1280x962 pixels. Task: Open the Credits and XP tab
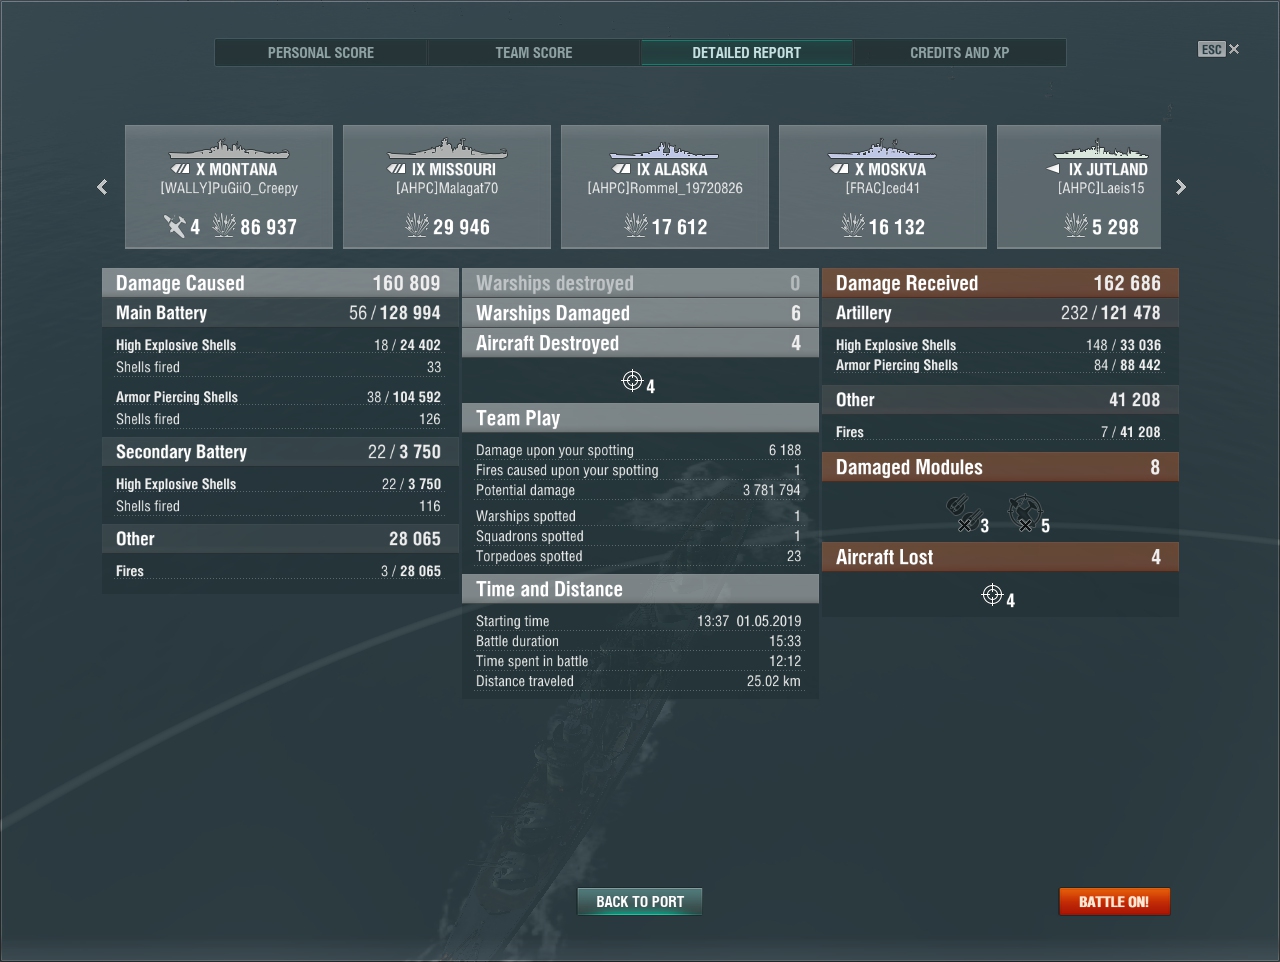(960, 52)
